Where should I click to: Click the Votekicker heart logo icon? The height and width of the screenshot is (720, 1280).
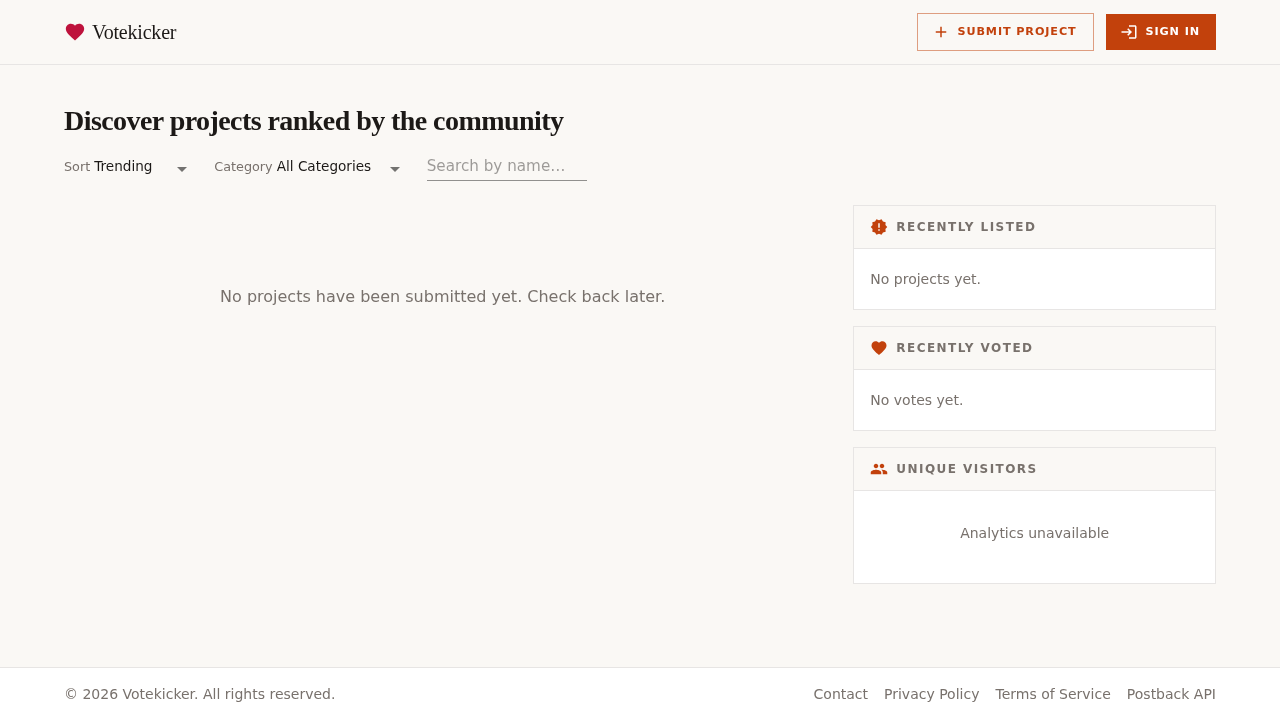(75, 32)
